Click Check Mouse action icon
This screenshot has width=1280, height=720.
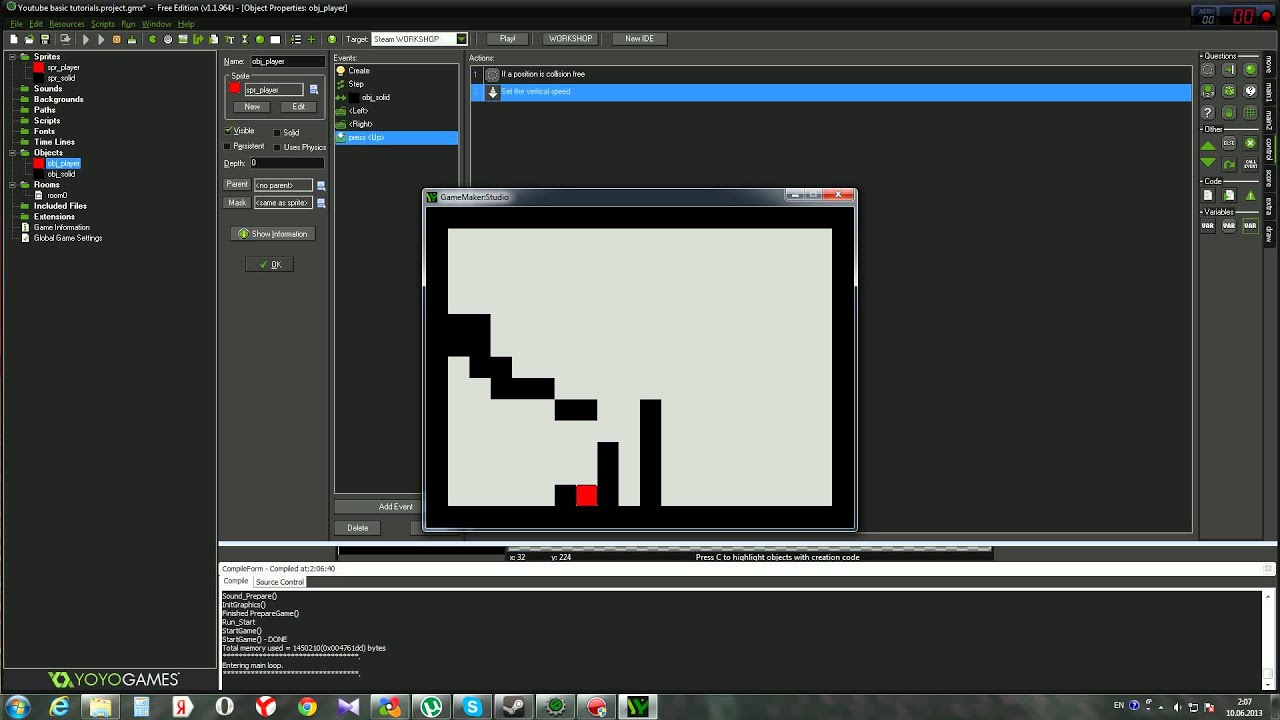(1229, 112)
